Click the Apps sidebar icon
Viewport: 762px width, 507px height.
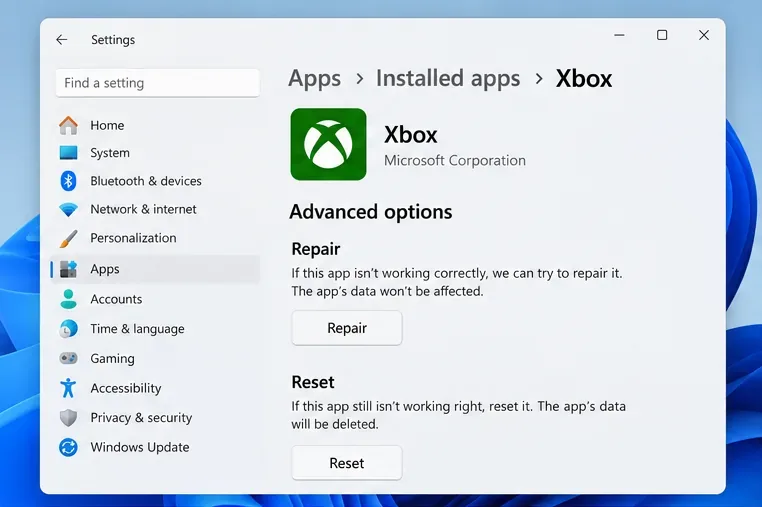coord(69,269)
